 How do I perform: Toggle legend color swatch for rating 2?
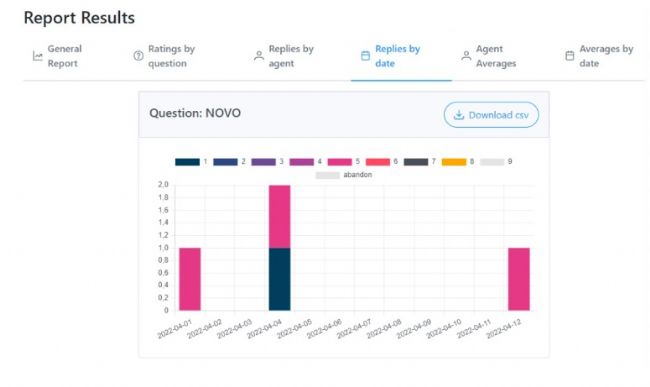click(226, 162)
